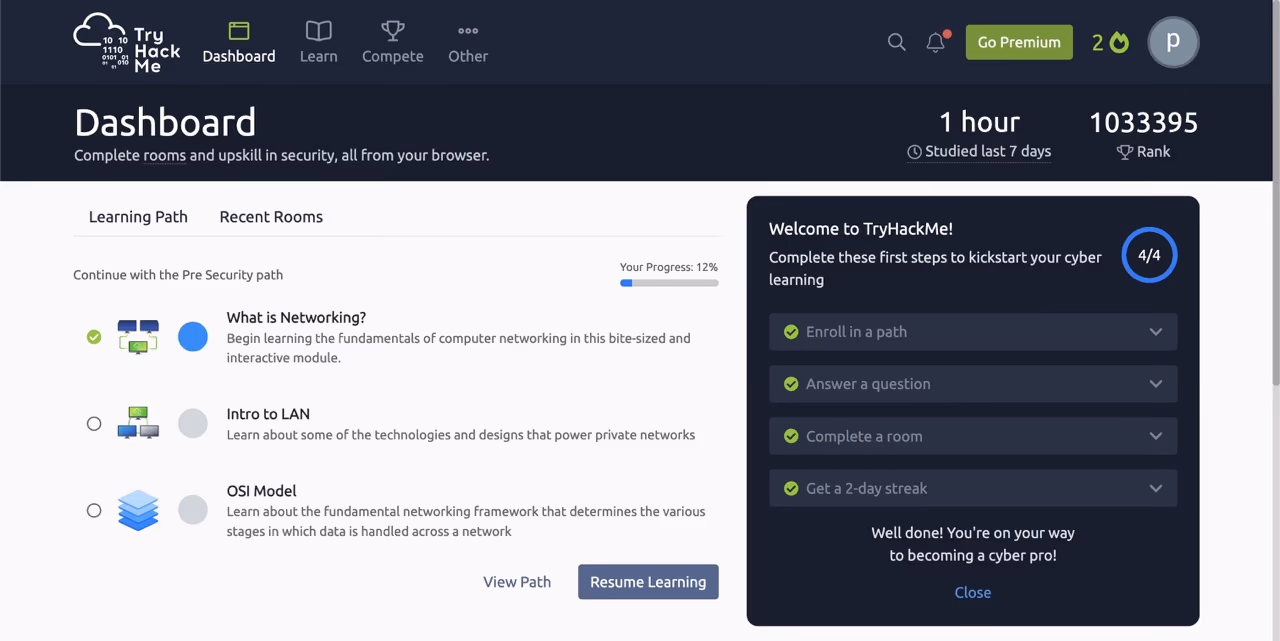Open the search magnifier icon
The height and width of the screenshot is (641, 1280).
pyautogui.click(x=896, y=42)
